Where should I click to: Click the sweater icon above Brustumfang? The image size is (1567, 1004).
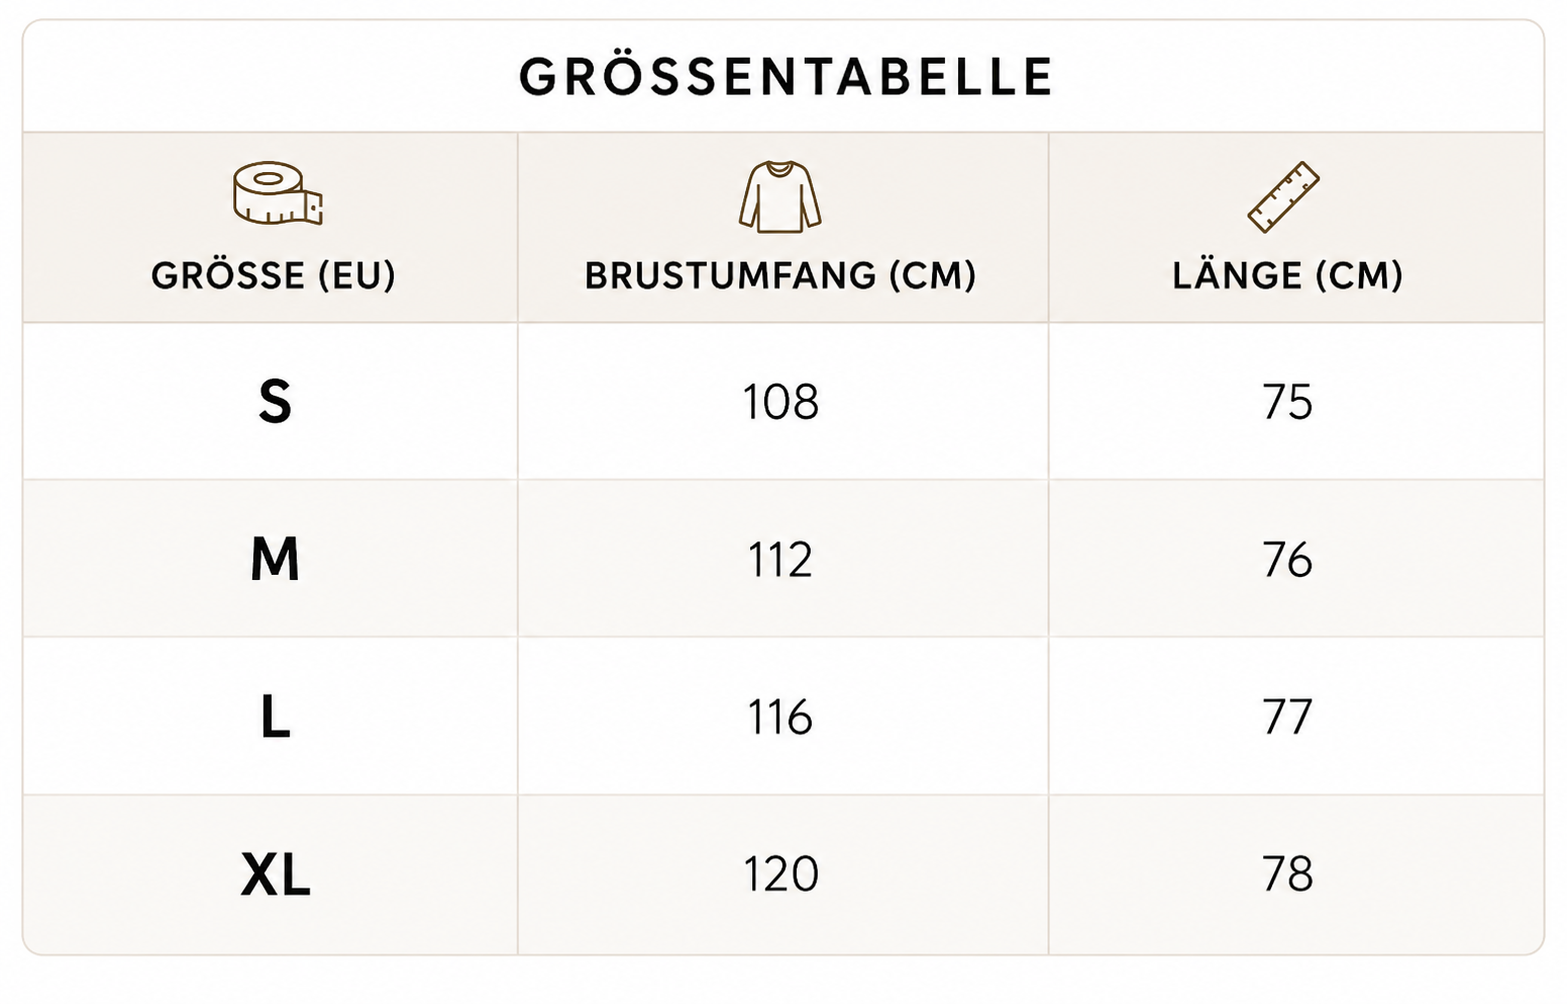(x=780, y=197)
